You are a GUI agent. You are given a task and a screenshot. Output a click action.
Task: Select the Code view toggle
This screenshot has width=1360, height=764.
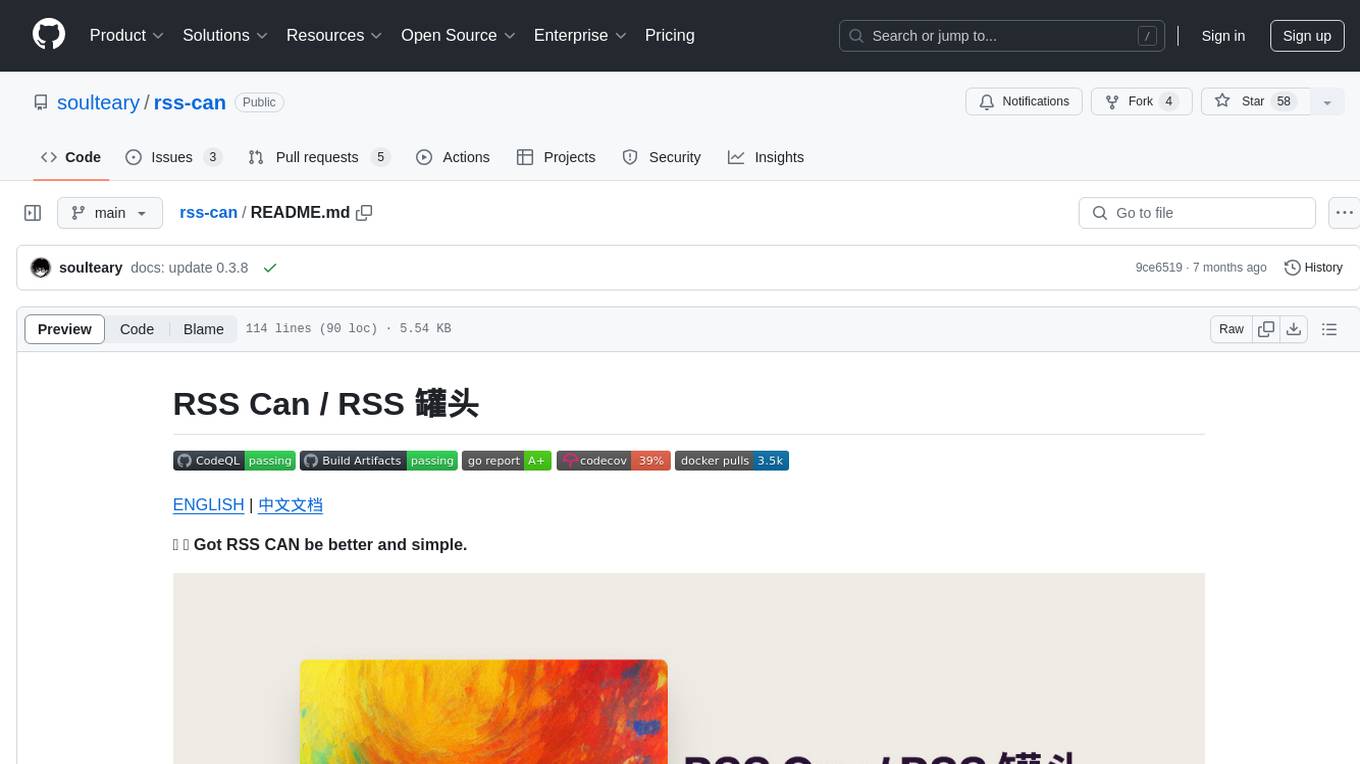137,329
